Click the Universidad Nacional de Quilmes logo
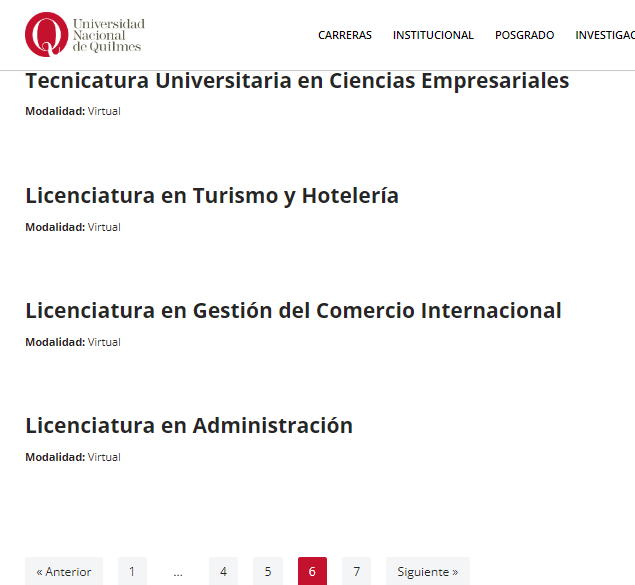Viewport: 635px width, 585px height. coord(85,34)
